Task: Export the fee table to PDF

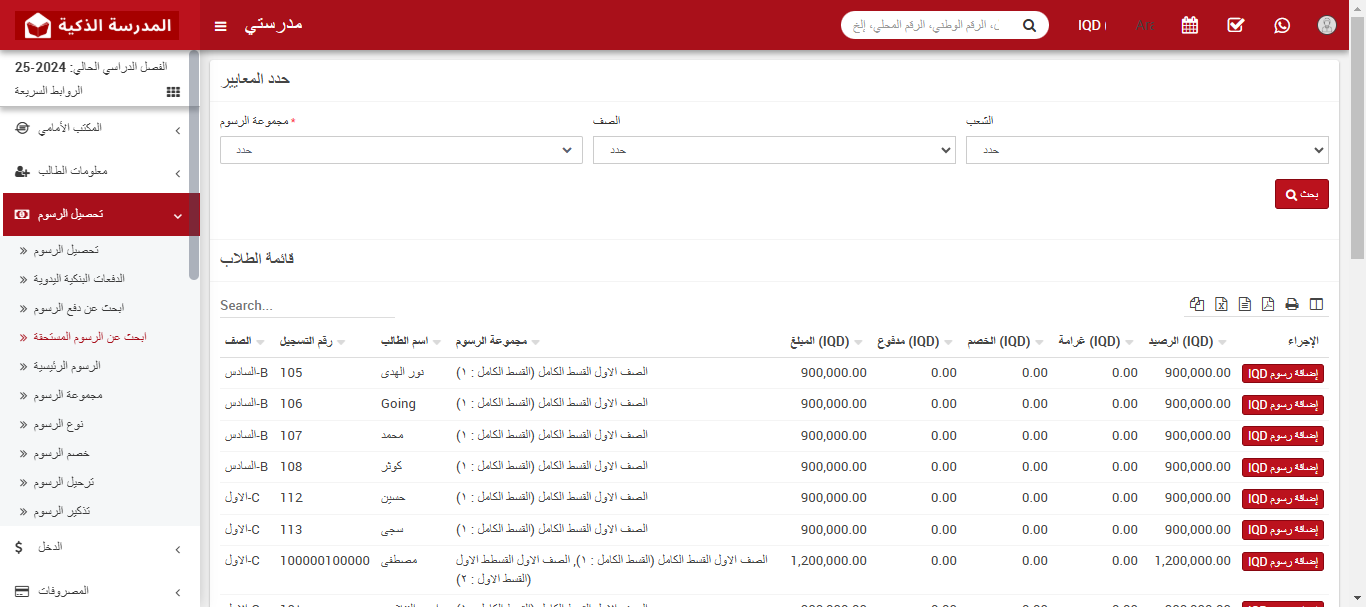Action: pyautogui.click(x=1267, y=303)
